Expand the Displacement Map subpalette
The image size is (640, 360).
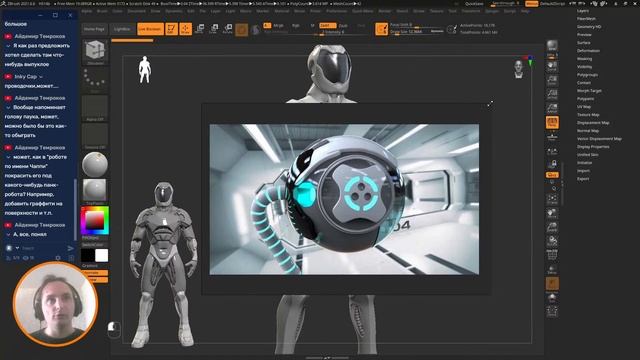coord(593,122)
